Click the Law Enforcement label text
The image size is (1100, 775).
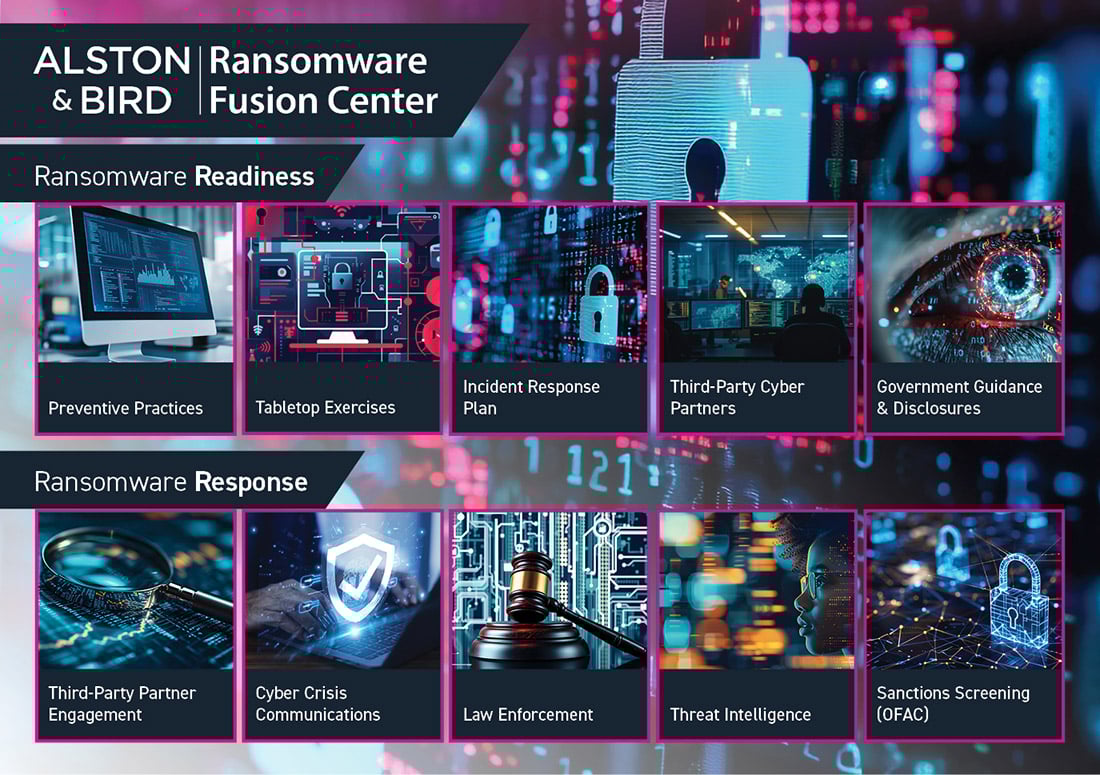tap(528, 714)
